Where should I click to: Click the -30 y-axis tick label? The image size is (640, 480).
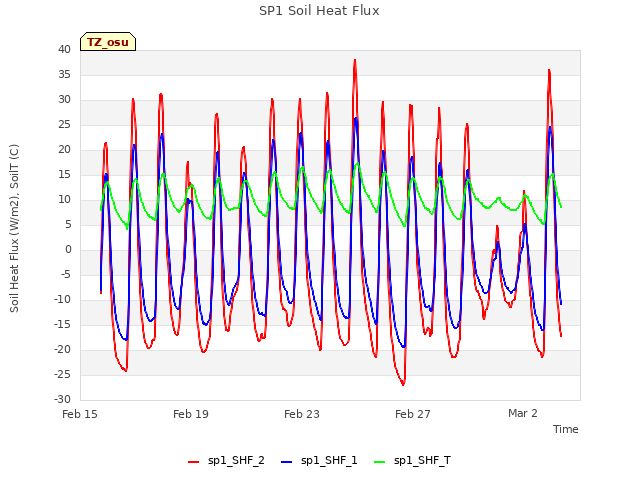coord(62,399)
